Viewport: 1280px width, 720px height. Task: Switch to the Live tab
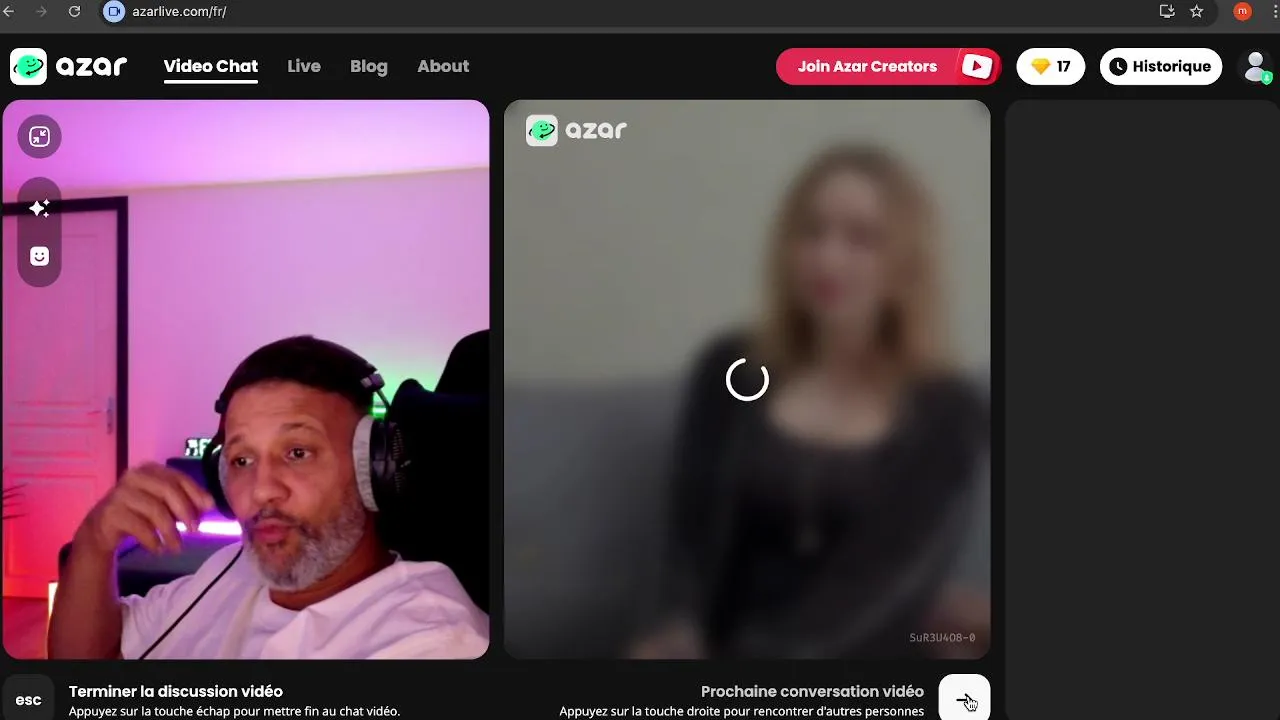coord(304,66)
